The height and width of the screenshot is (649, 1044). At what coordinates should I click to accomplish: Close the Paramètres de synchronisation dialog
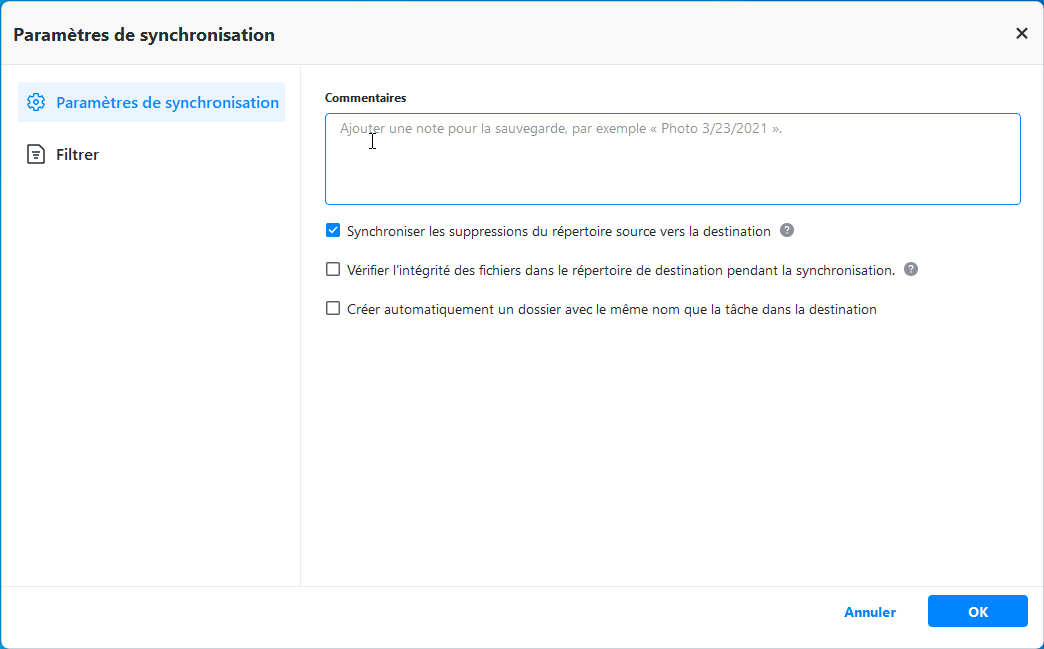[x=1021, y=33]
